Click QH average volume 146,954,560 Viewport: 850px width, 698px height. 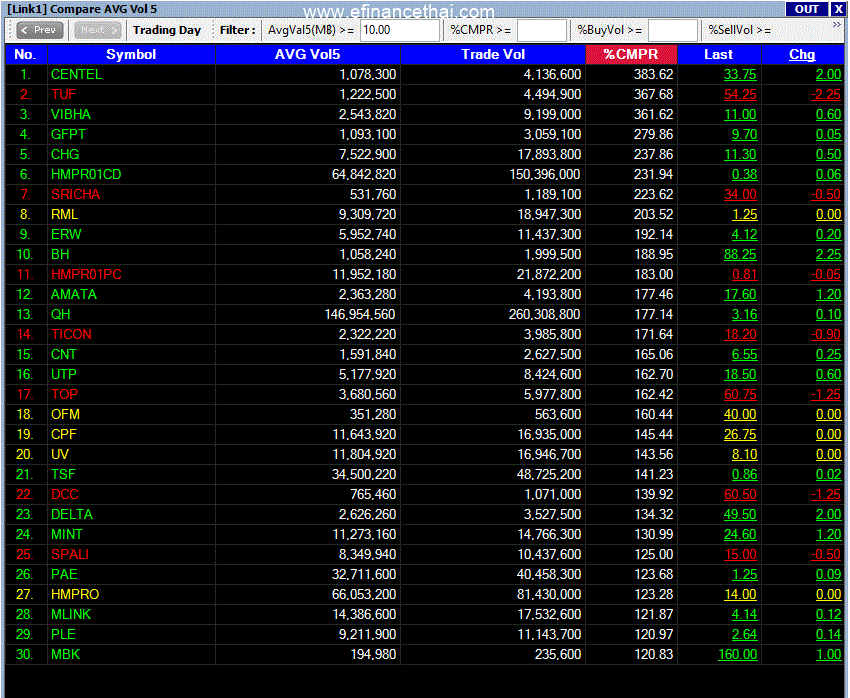pos(360,314)
